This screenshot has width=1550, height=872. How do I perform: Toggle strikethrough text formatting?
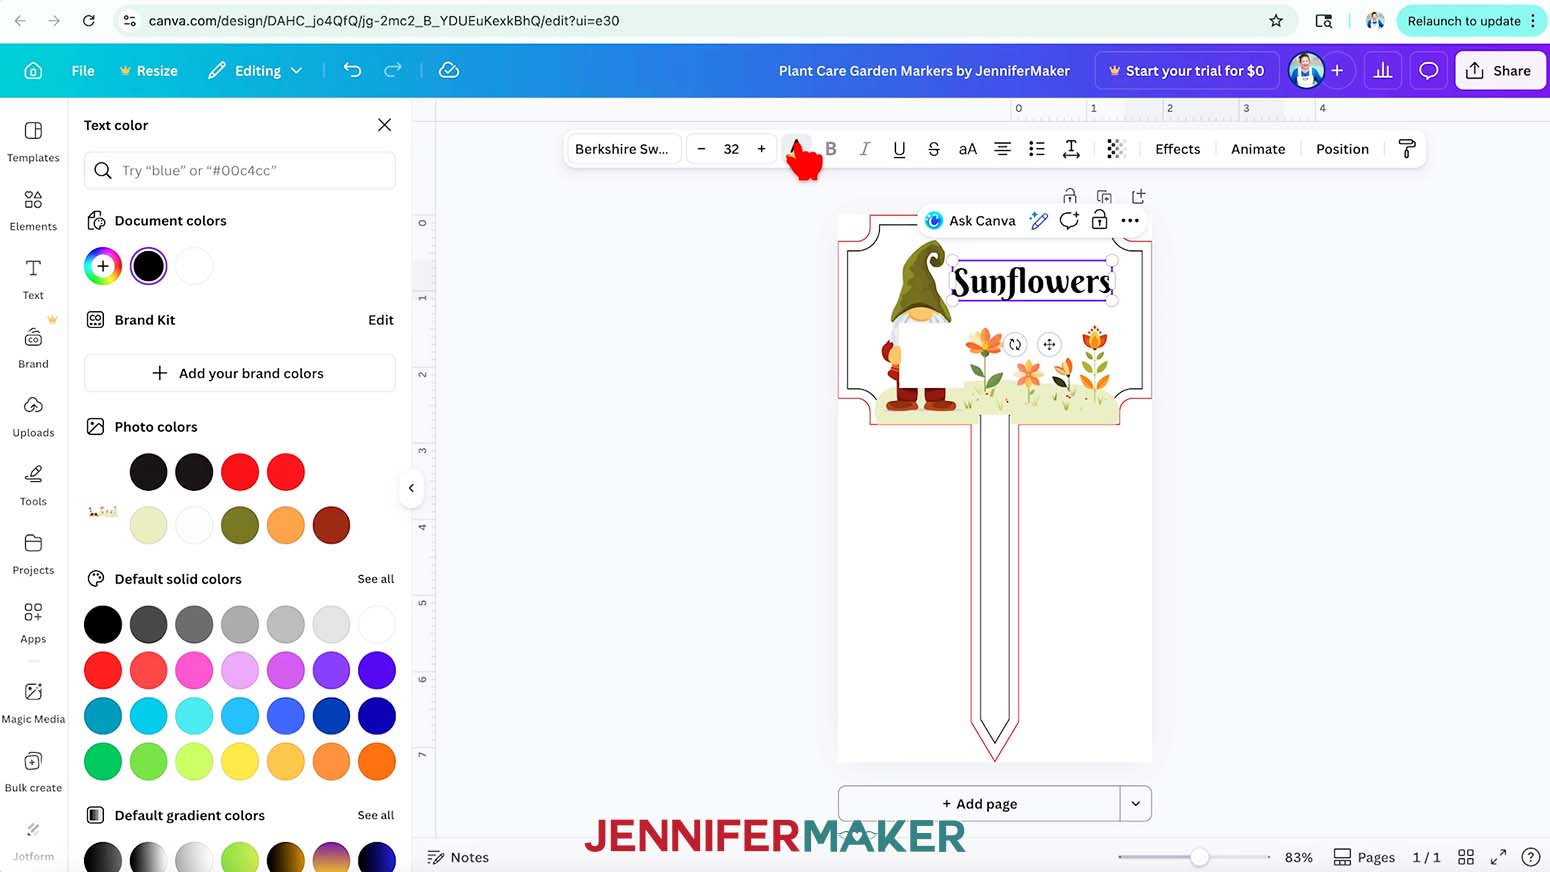933,149
